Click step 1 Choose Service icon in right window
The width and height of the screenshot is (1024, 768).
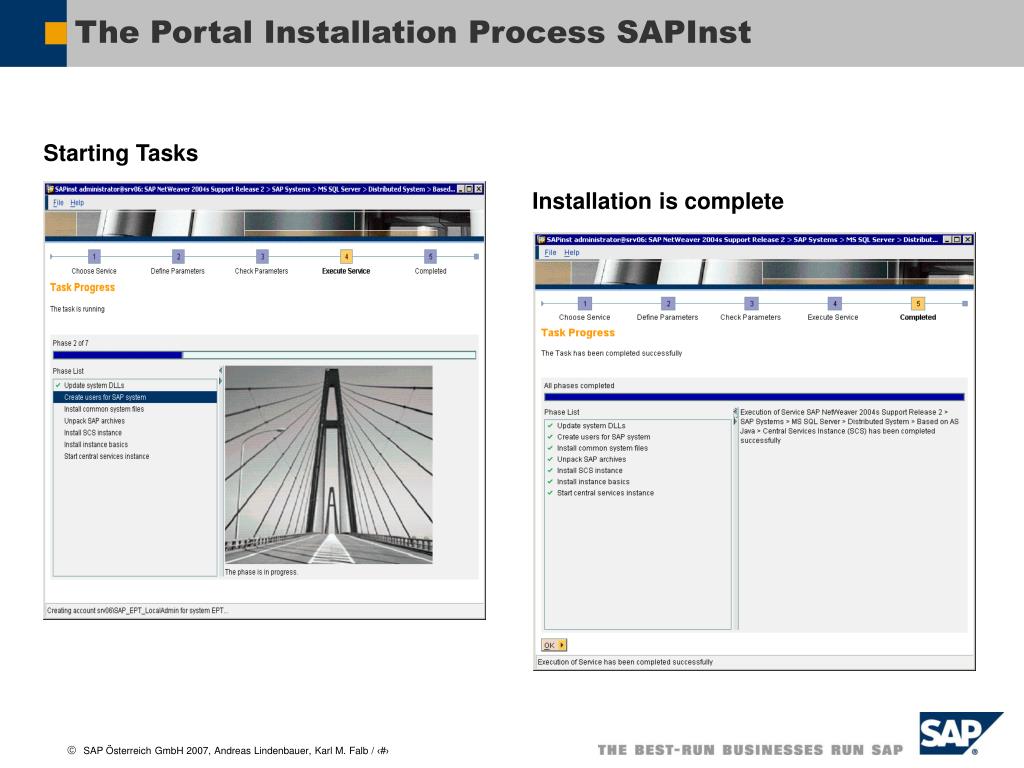pyautogui.click(x=585, y=304)
